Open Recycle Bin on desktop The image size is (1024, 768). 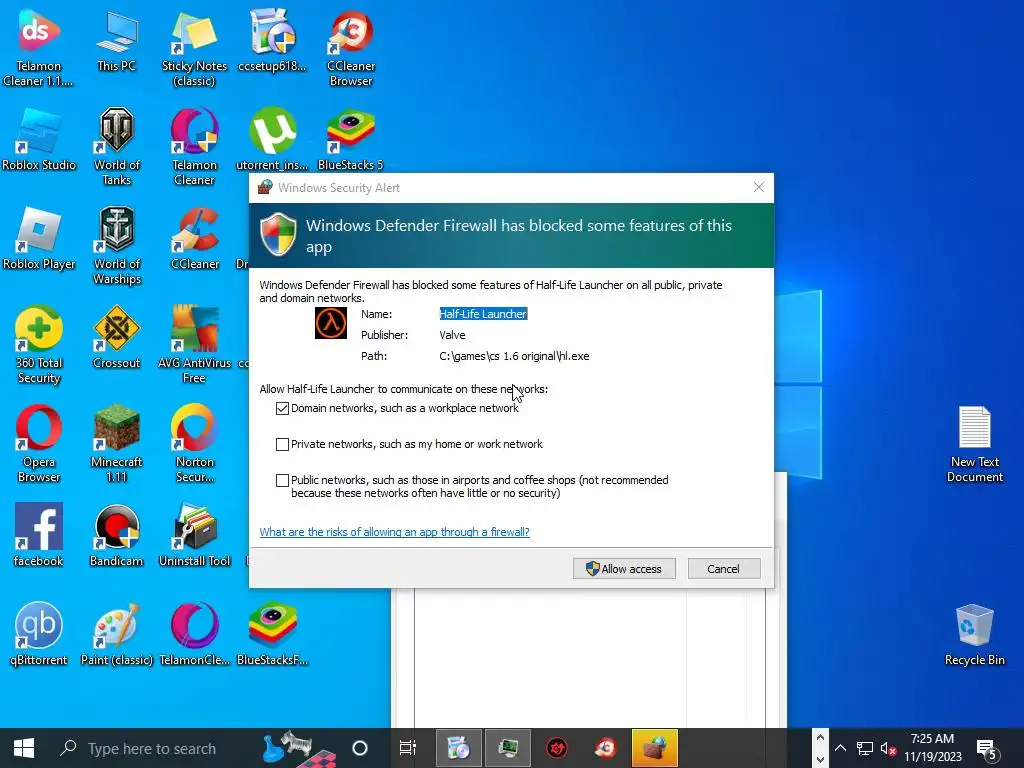(x=974, y=634)
